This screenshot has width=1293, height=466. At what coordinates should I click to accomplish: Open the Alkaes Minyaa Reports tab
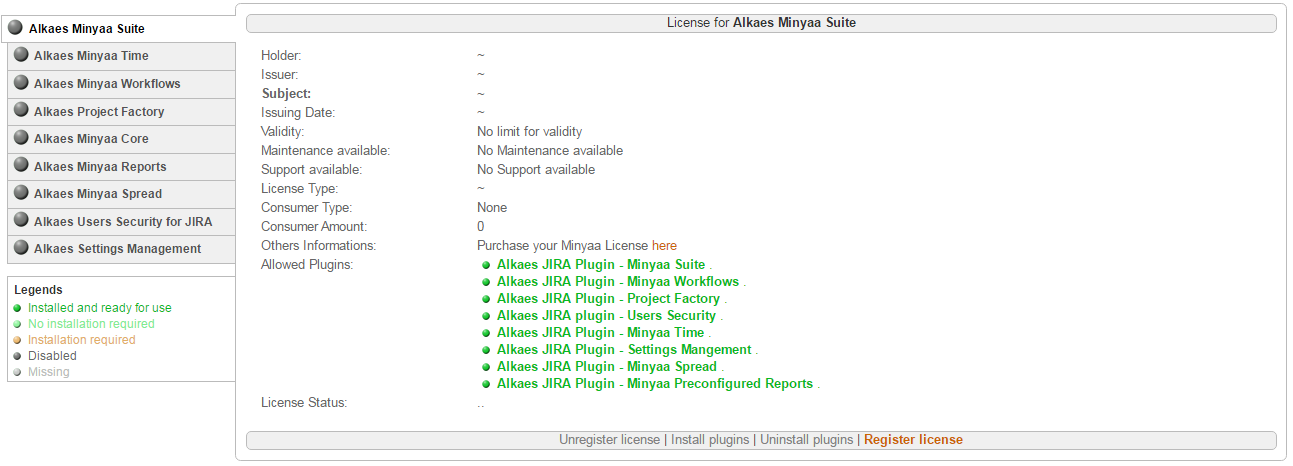[122, 166]
